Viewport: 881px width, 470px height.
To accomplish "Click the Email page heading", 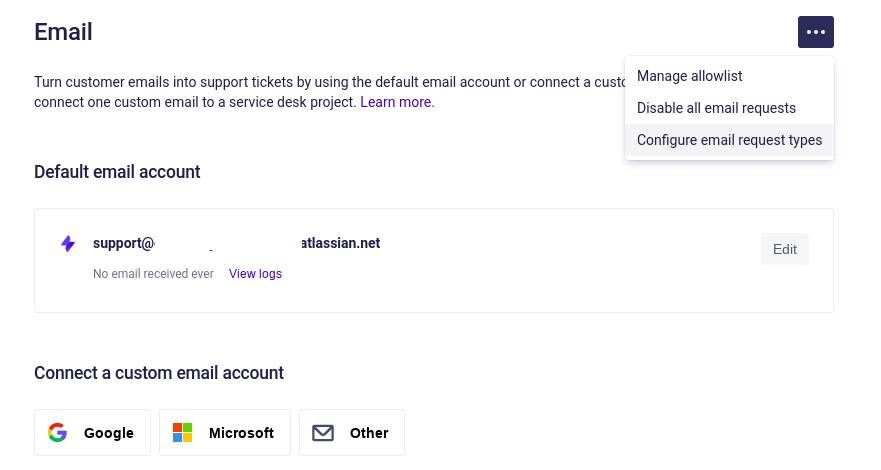I will [63, 32].
